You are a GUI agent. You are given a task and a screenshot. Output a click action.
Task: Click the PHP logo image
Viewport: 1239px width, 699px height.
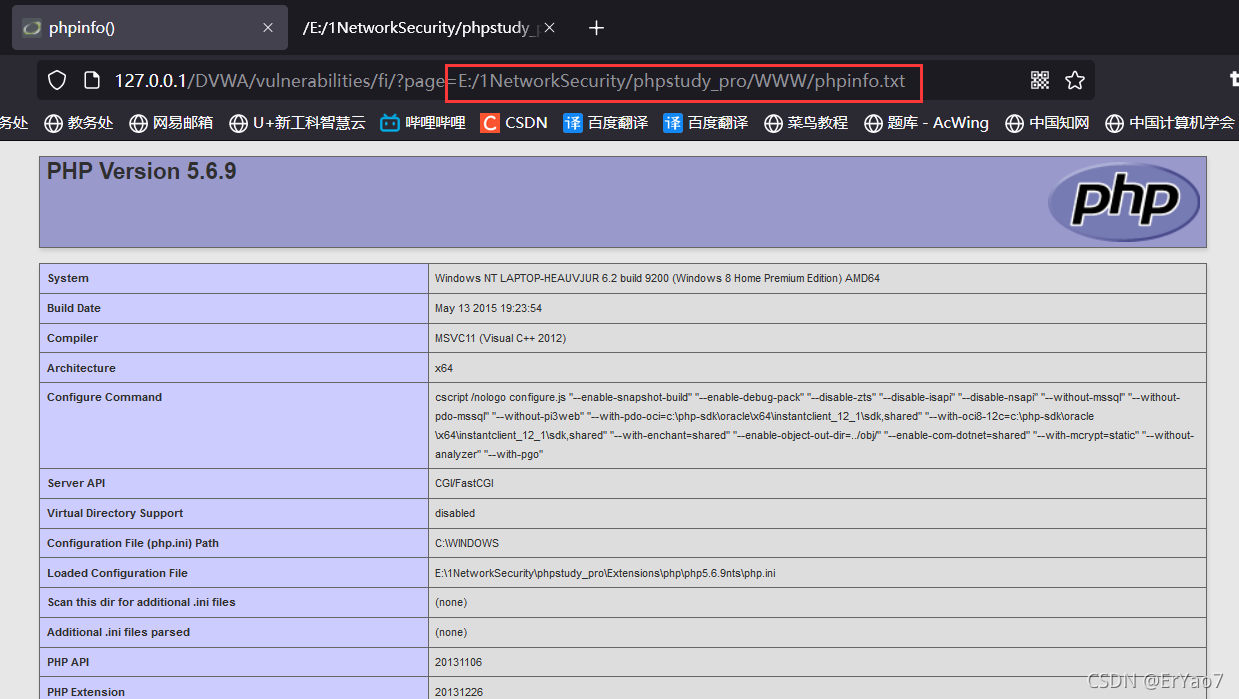[x=1123, y=202]
